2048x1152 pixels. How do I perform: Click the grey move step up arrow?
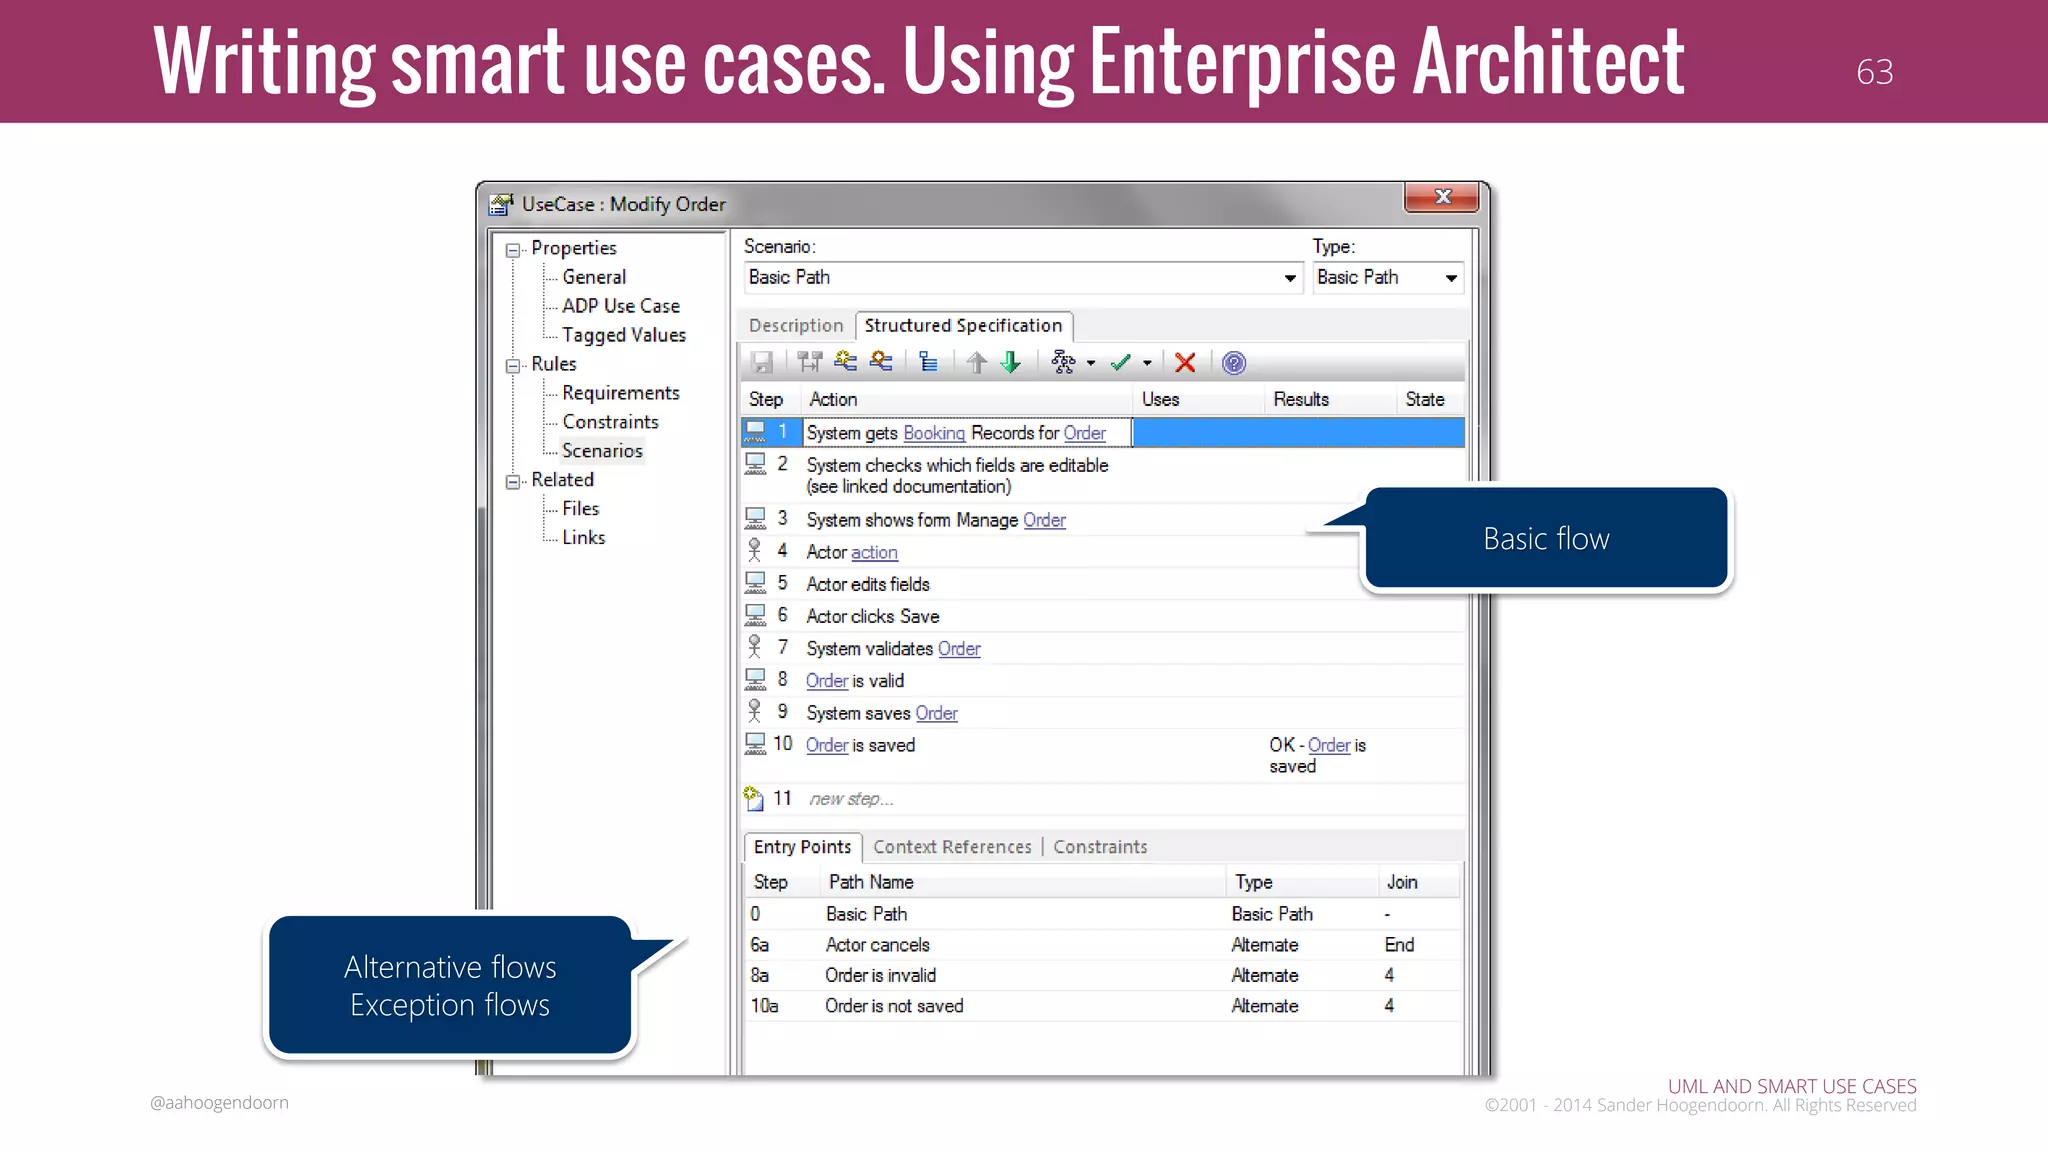pyautogui.click(x=976, y=363)
